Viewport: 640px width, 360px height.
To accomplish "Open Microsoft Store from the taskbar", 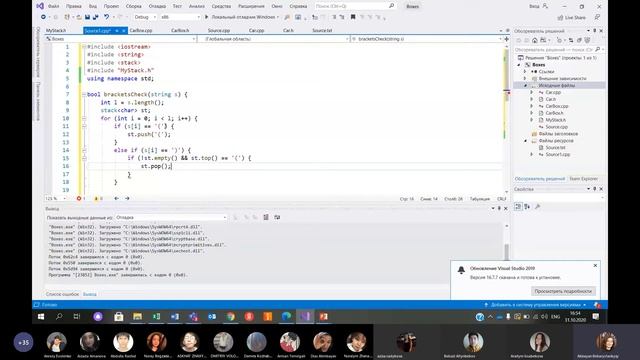I will 119,316.
